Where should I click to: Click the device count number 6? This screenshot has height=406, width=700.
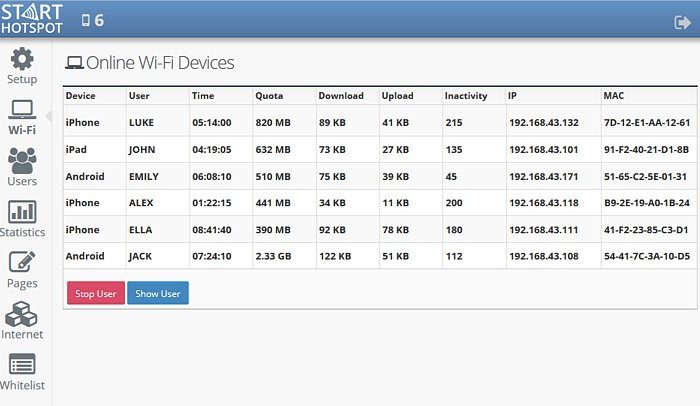pyautogui.click(x=99, y=20)
